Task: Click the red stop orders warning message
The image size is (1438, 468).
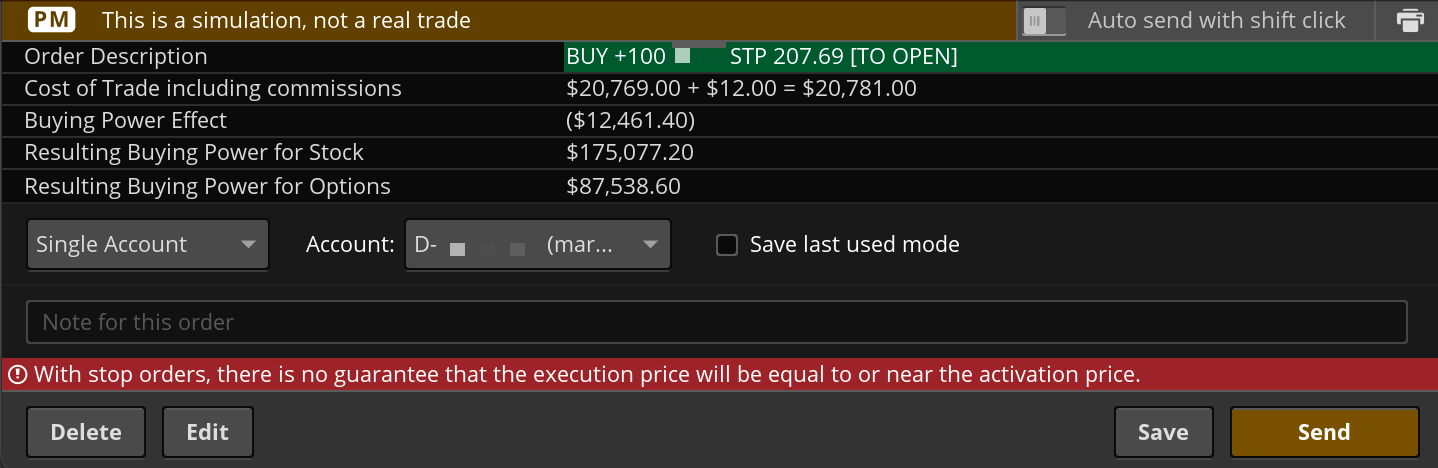Action: coord(587,375)
